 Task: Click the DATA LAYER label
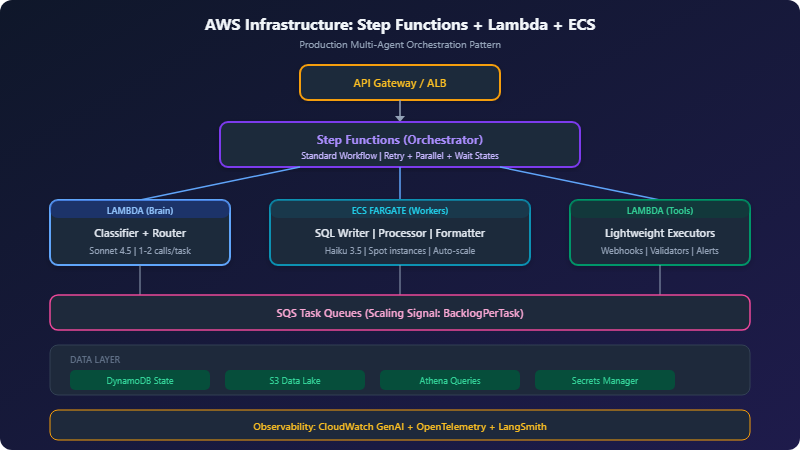(x=95, y=360)
